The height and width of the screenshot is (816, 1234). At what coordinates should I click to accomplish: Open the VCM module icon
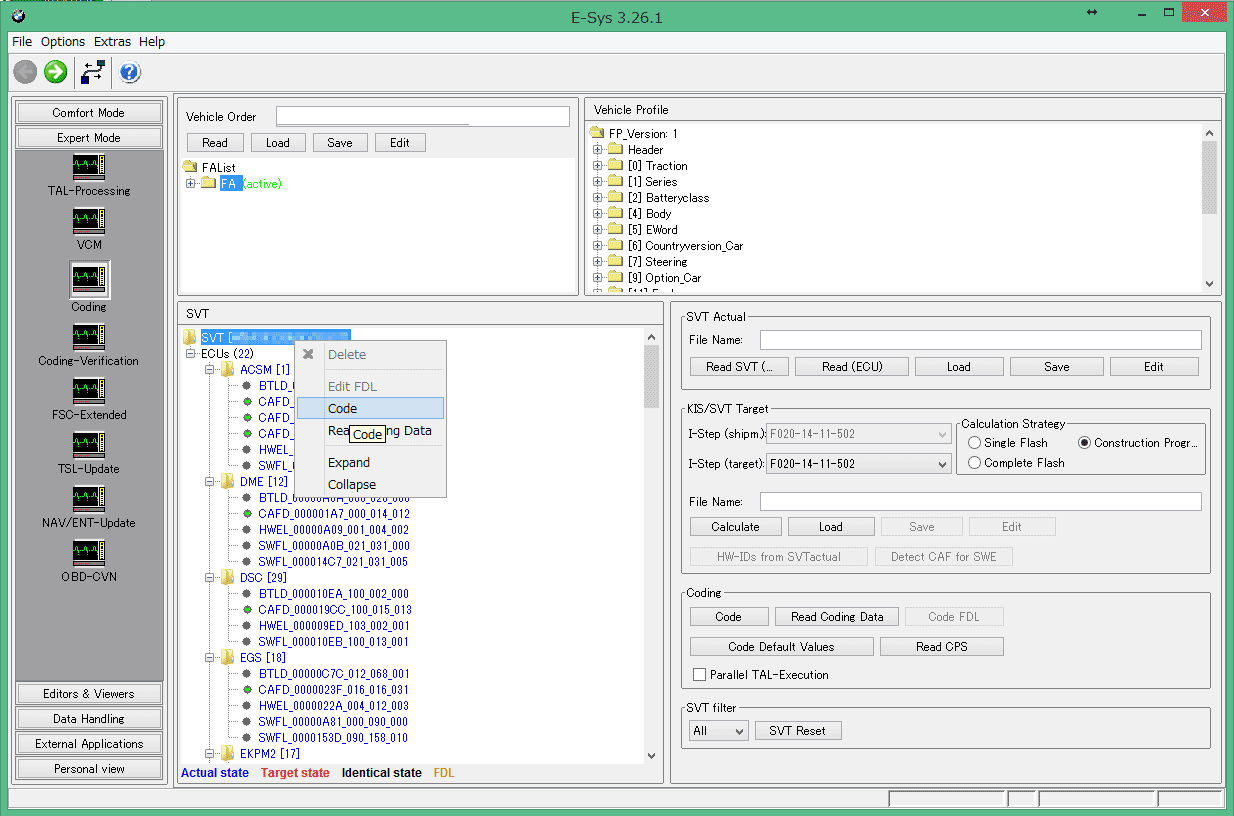tap(89, 220)
